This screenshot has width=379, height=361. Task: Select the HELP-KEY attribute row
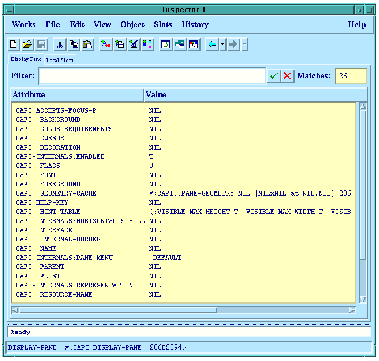click(184, 202)
